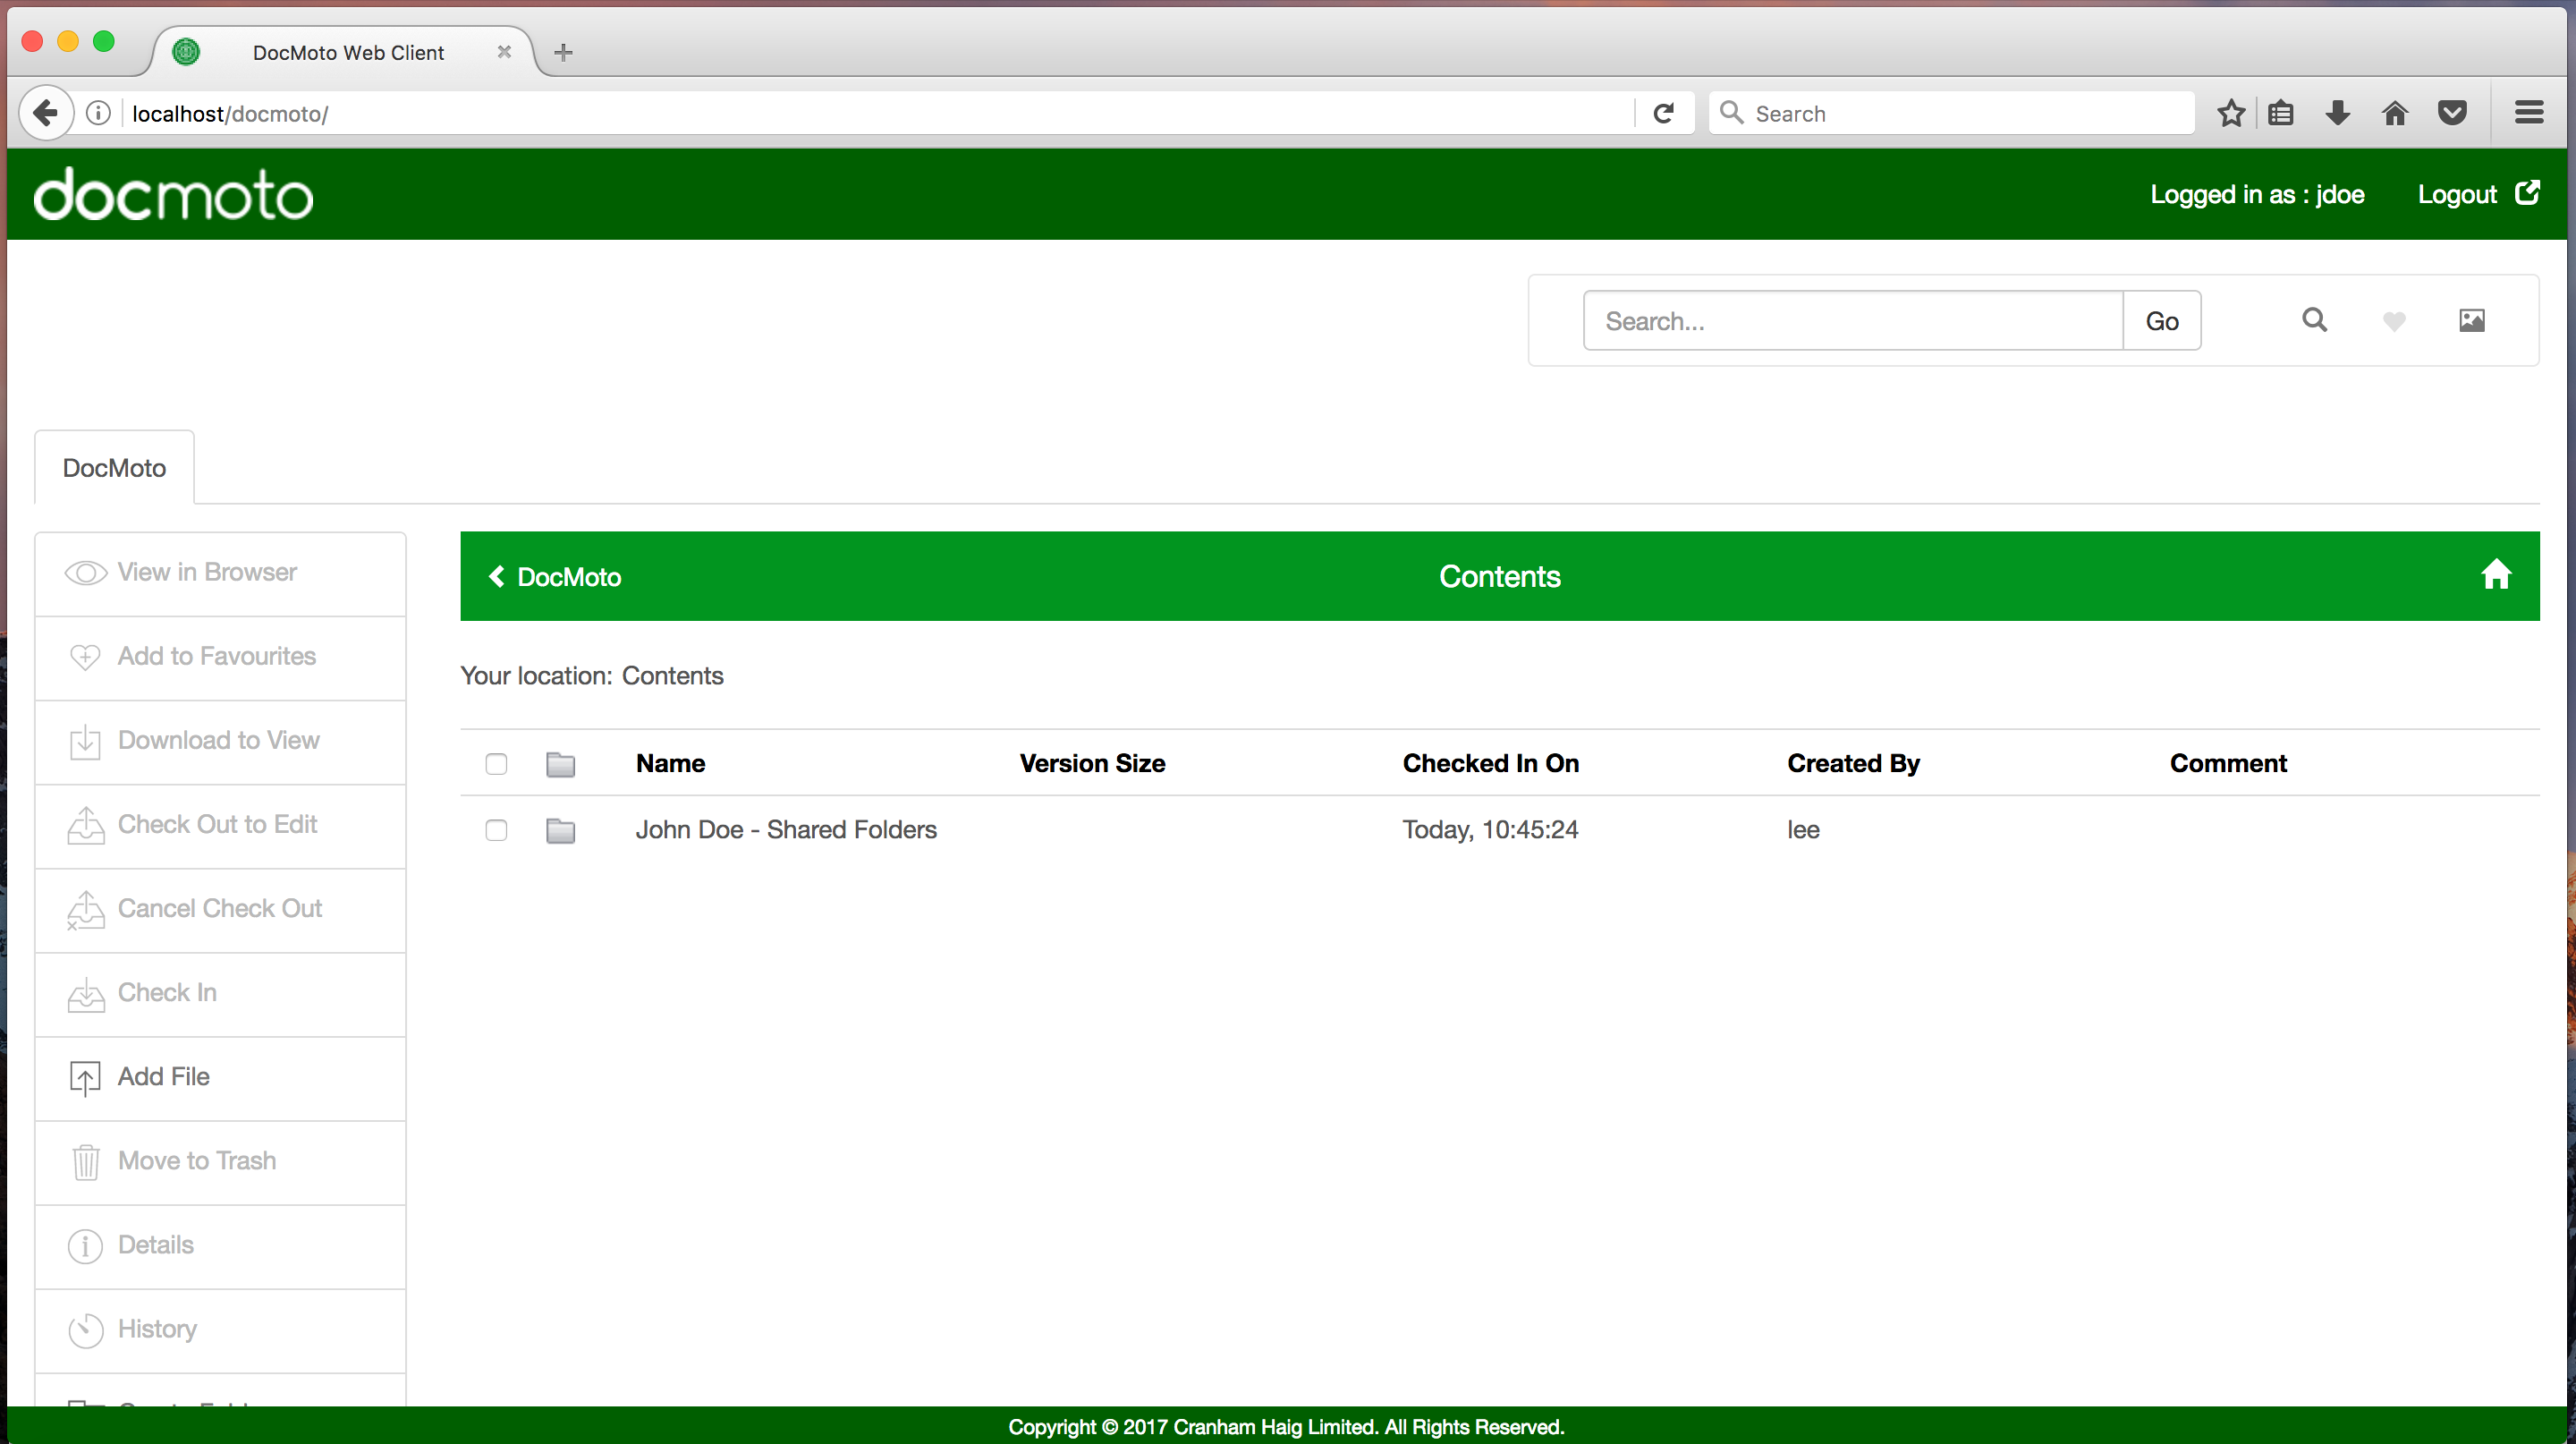Click the folder icon beside John Doe - Shared Folders
The width and height of the screenshot is (2576, 1444).
tap(561, 830)
